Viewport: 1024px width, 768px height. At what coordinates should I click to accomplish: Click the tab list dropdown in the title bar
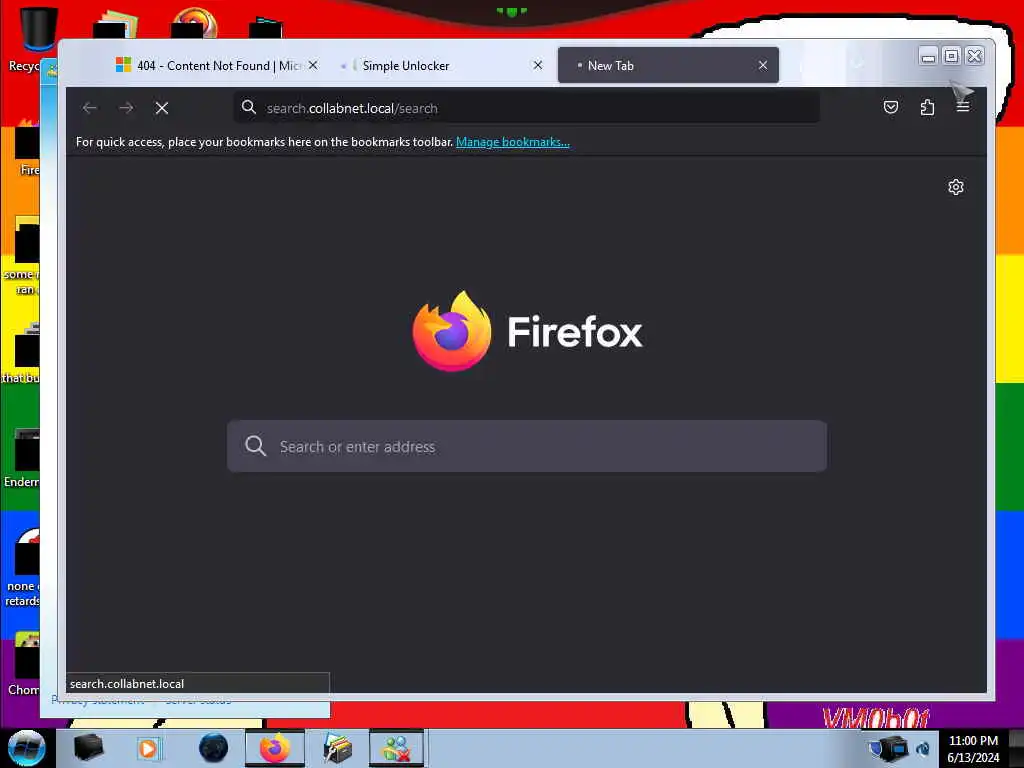pos(858,64)
